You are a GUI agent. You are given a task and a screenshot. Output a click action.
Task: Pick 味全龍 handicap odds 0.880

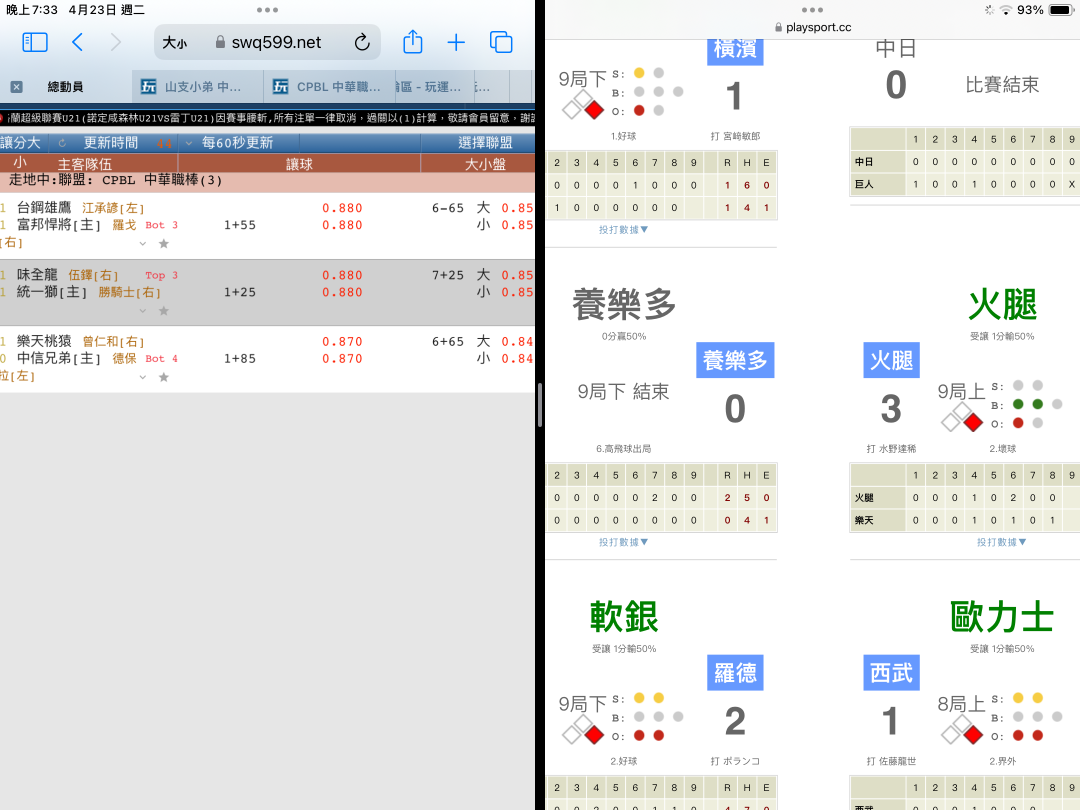coord(342,276)
